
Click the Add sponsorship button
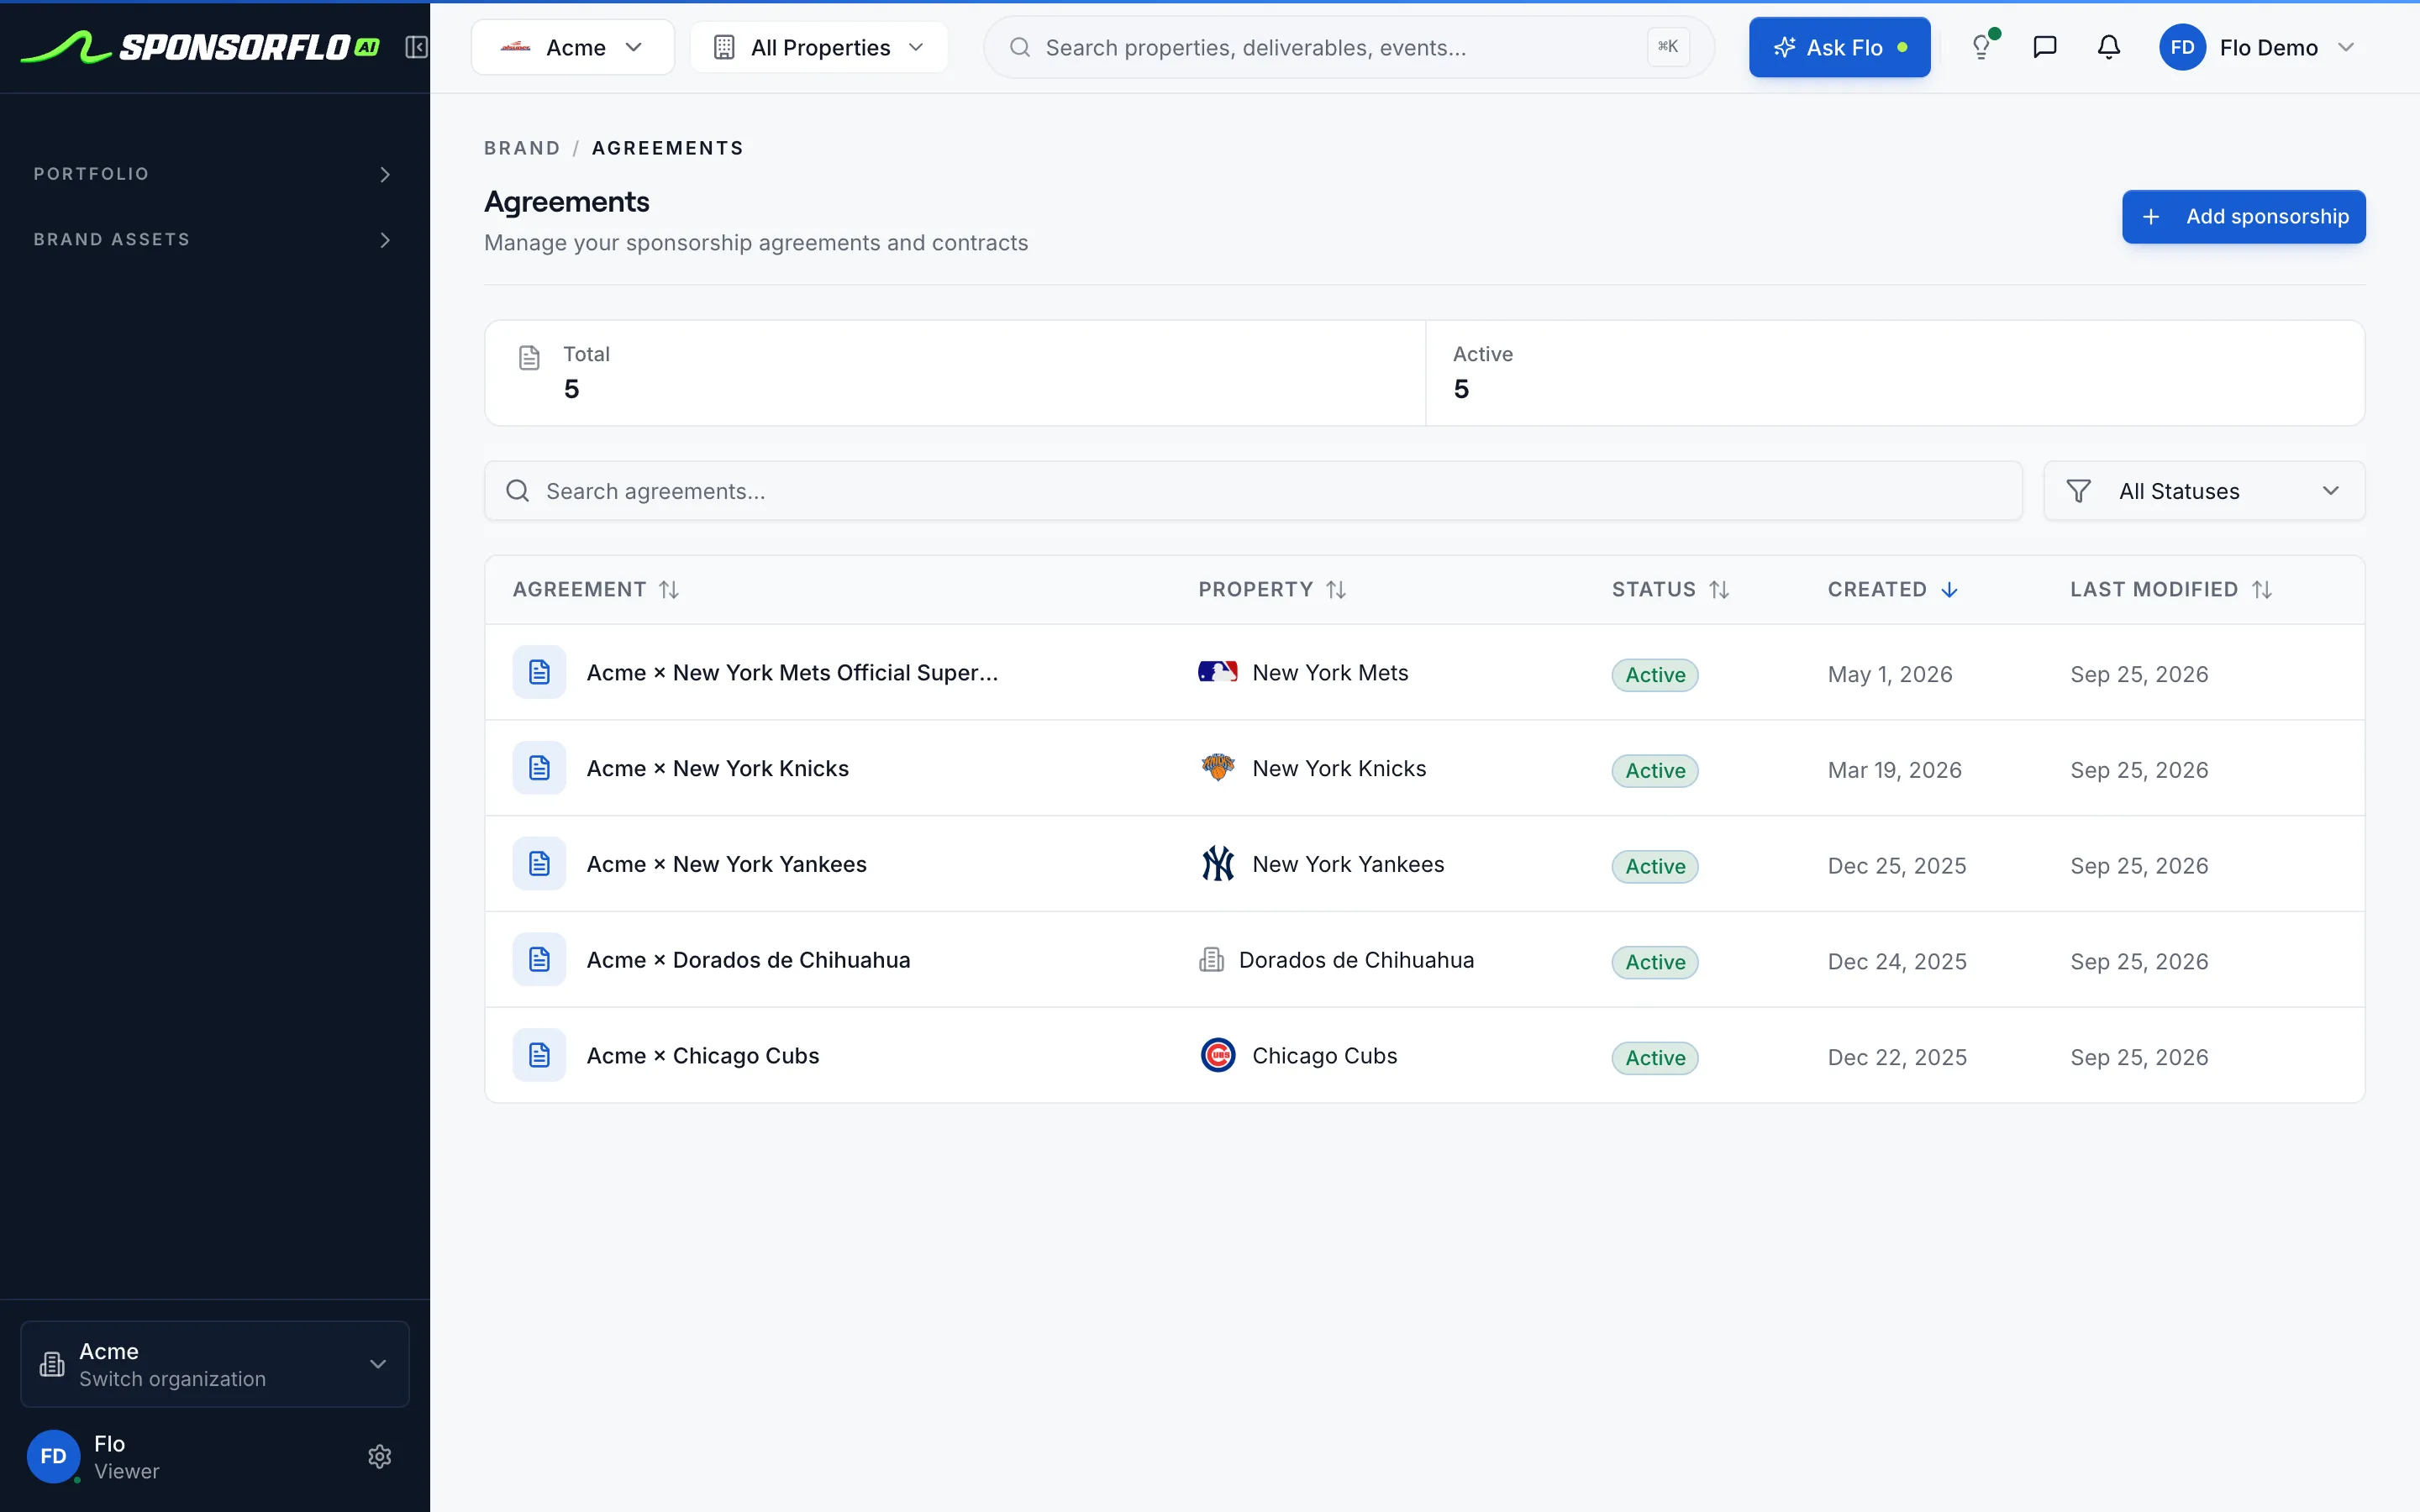(x=2243, y=217)
